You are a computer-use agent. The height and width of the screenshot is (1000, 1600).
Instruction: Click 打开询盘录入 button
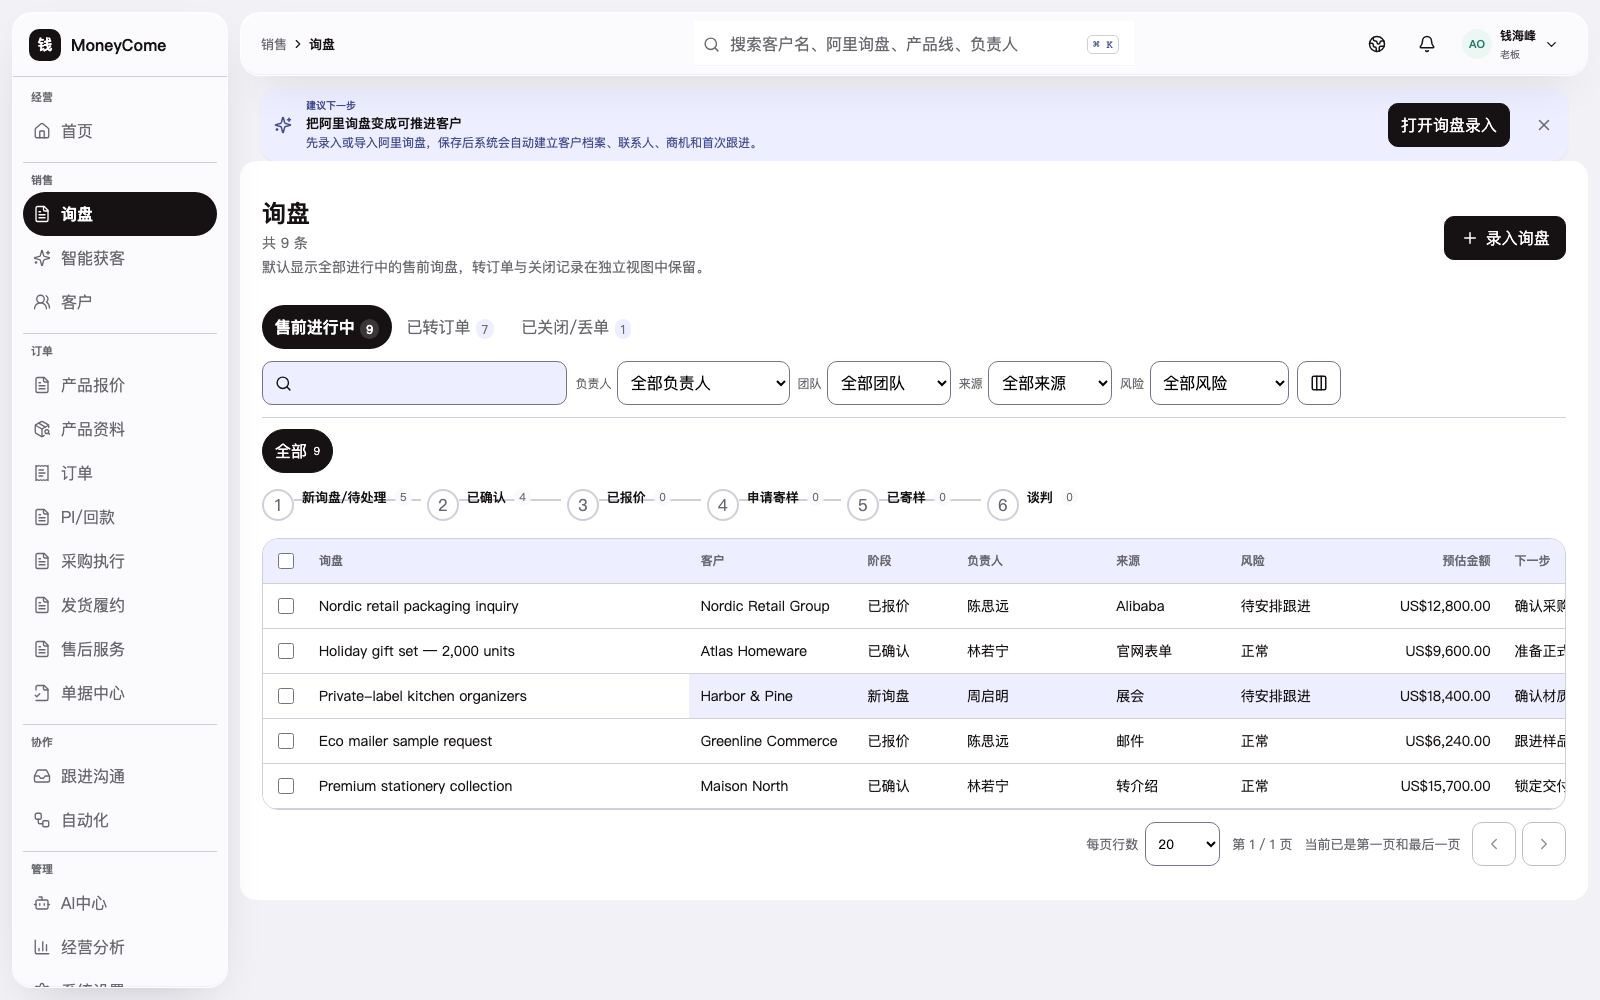point(1448,125)
